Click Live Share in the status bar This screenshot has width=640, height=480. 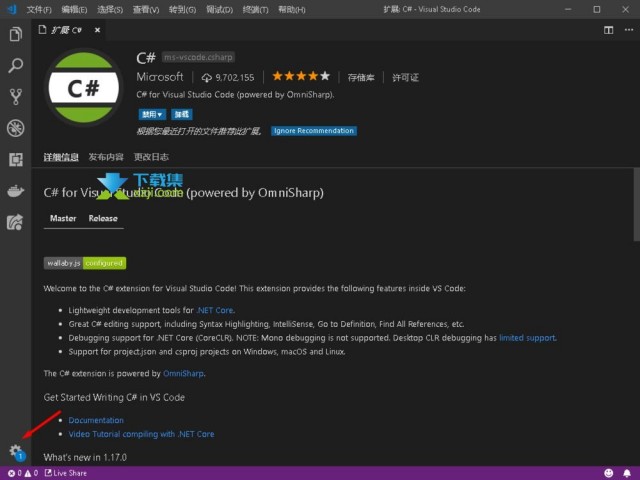pos(66,473)
